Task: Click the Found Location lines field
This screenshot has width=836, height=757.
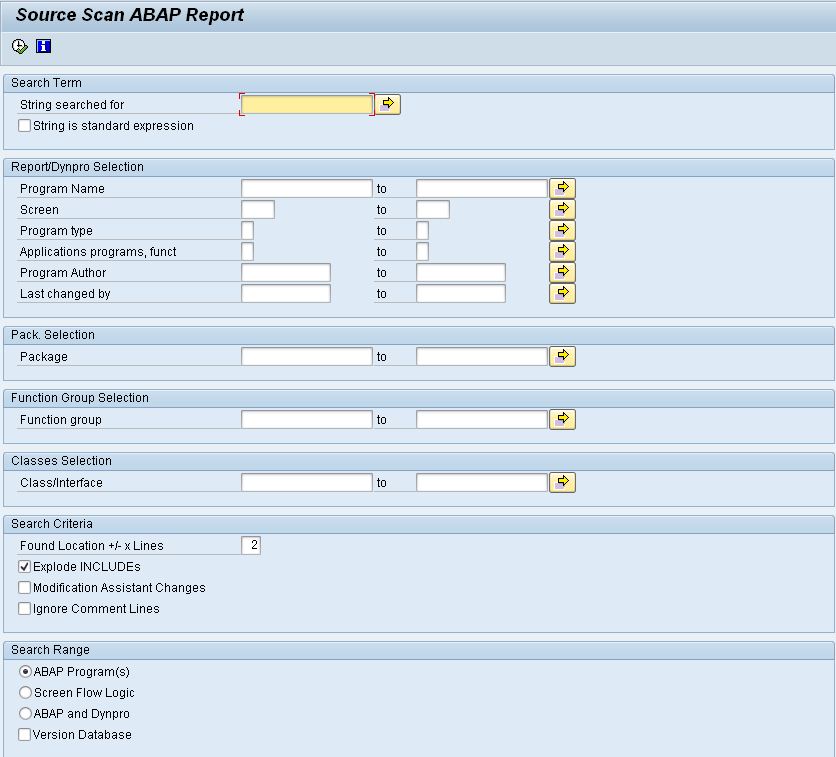Action: (251, 545)
